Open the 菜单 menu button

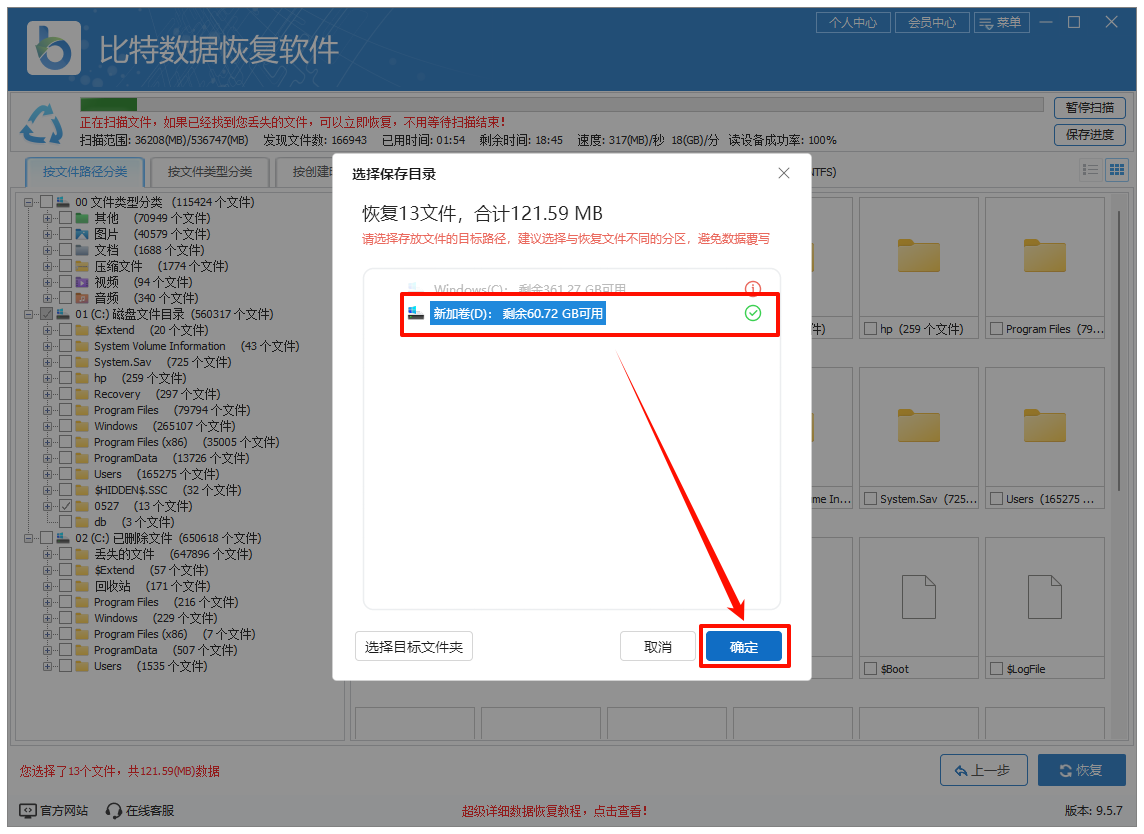1001,23
